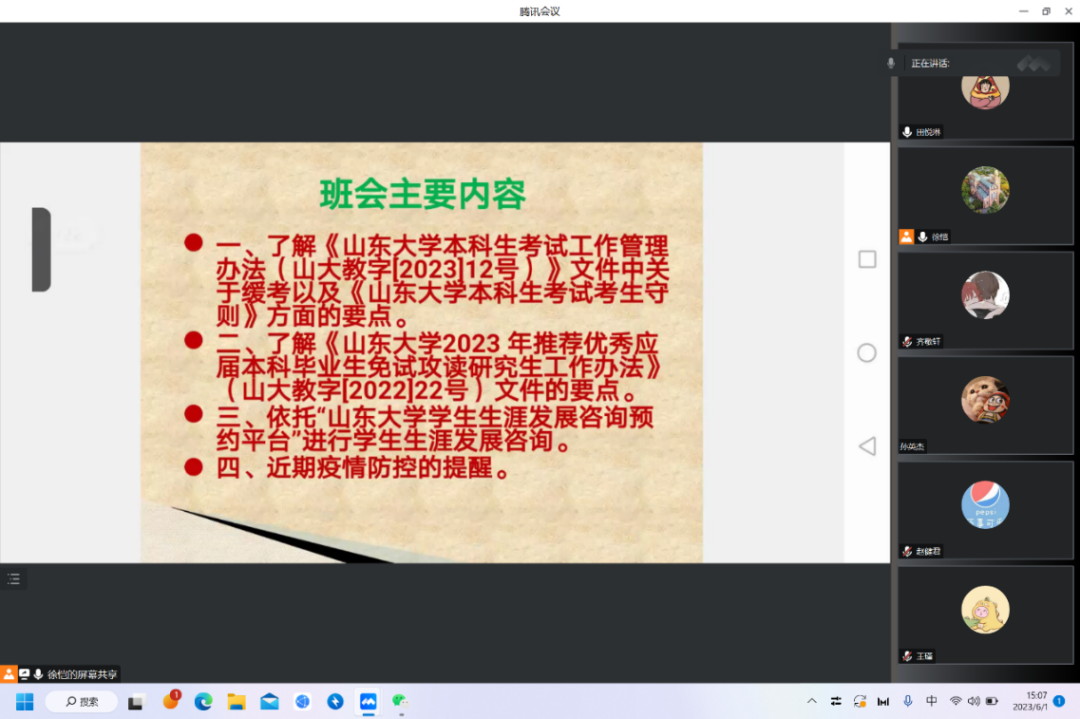
Task: Click the Tencent Meeting icon in taskbar
Action: pos(367,701)
